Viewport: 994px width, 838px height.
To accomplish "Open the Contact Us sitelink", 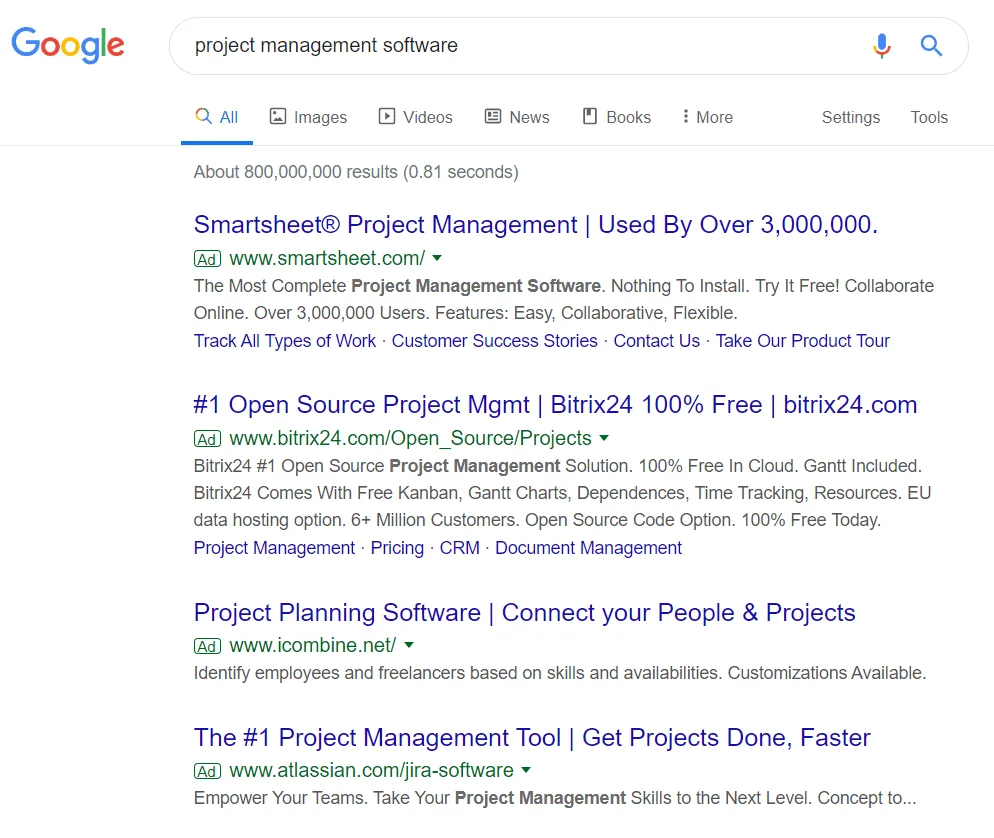I will (657, 341).
